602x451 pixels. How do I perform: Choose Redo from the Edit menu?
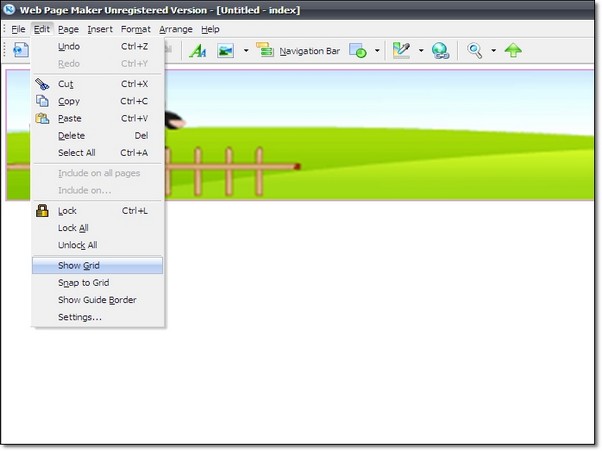[x=98, y=64]
